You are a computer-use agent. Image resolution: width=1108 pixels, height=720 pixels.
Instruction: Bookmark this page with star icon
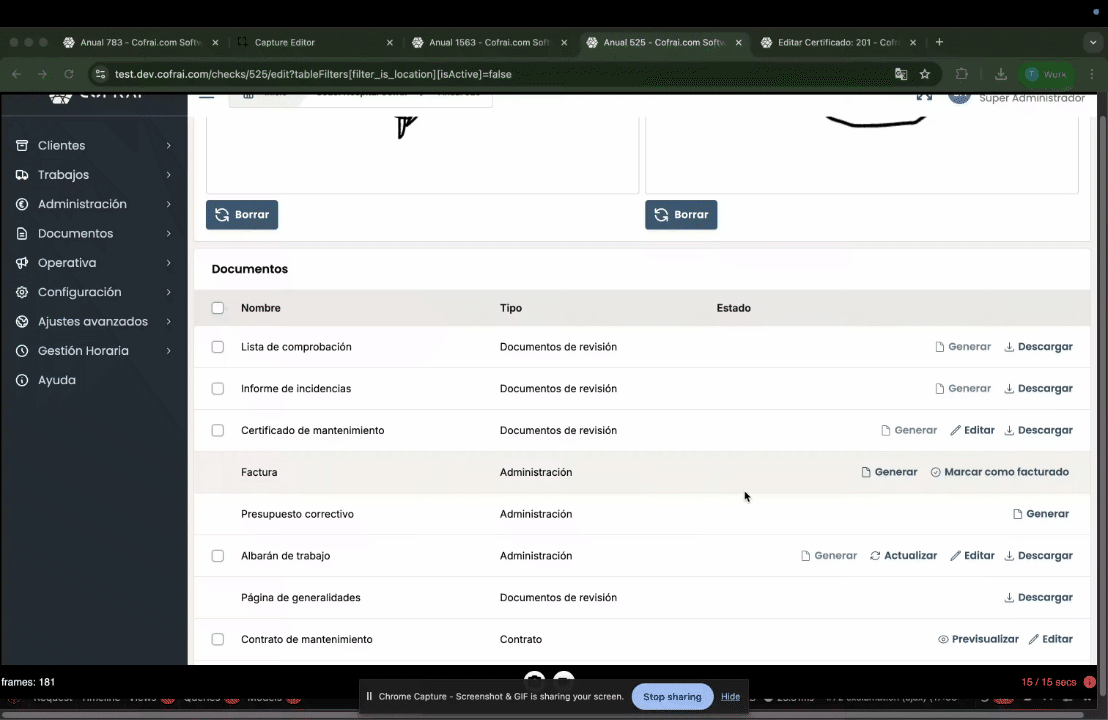point(925,74)
